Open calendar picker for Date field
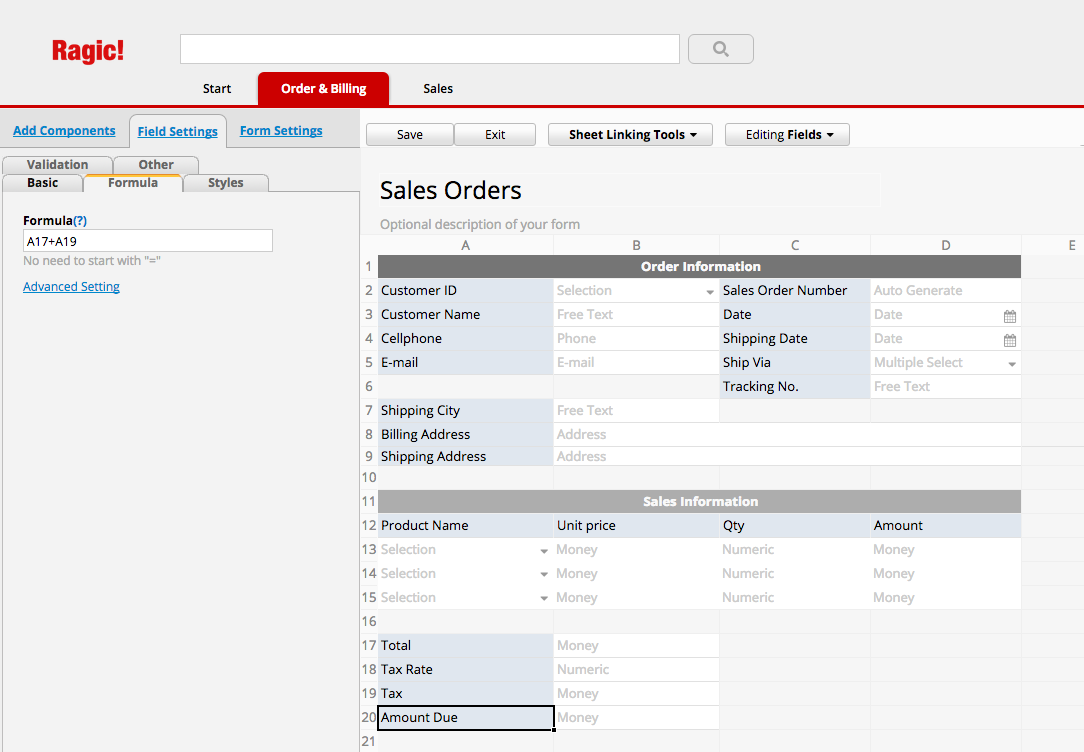 pos(1010,315)
